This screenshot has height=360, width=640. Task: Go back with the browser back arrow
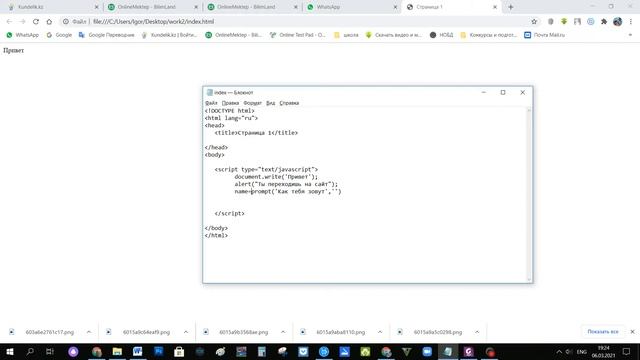pos(9,22)
